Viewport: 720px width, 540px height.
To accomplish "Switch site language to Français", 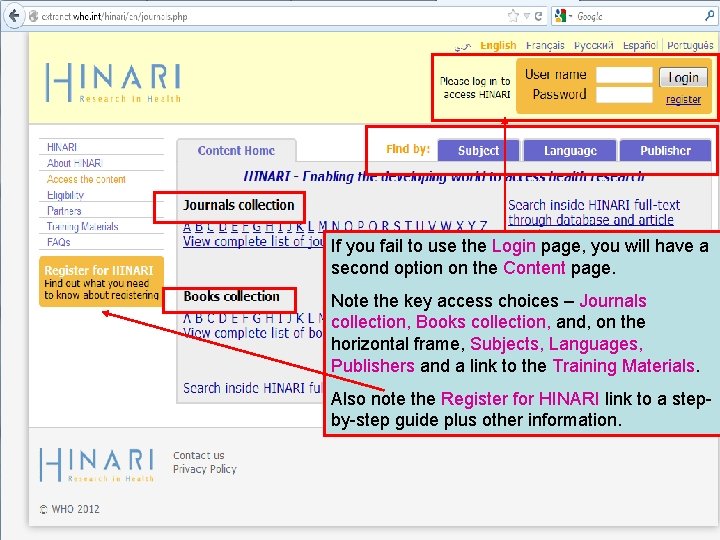I will (x=545, y=45).
